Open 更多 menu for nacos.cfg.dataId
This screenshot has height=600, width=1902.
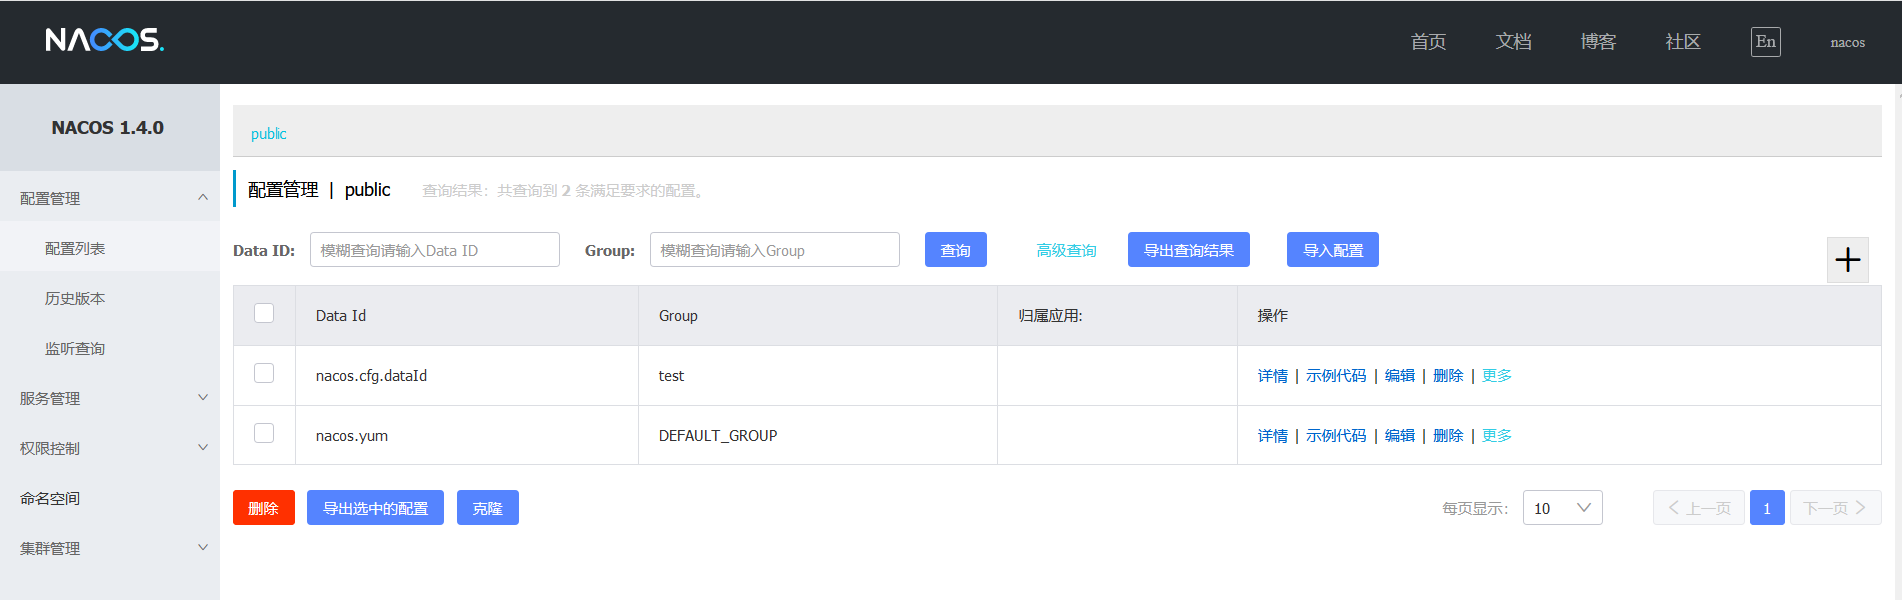1496,376
